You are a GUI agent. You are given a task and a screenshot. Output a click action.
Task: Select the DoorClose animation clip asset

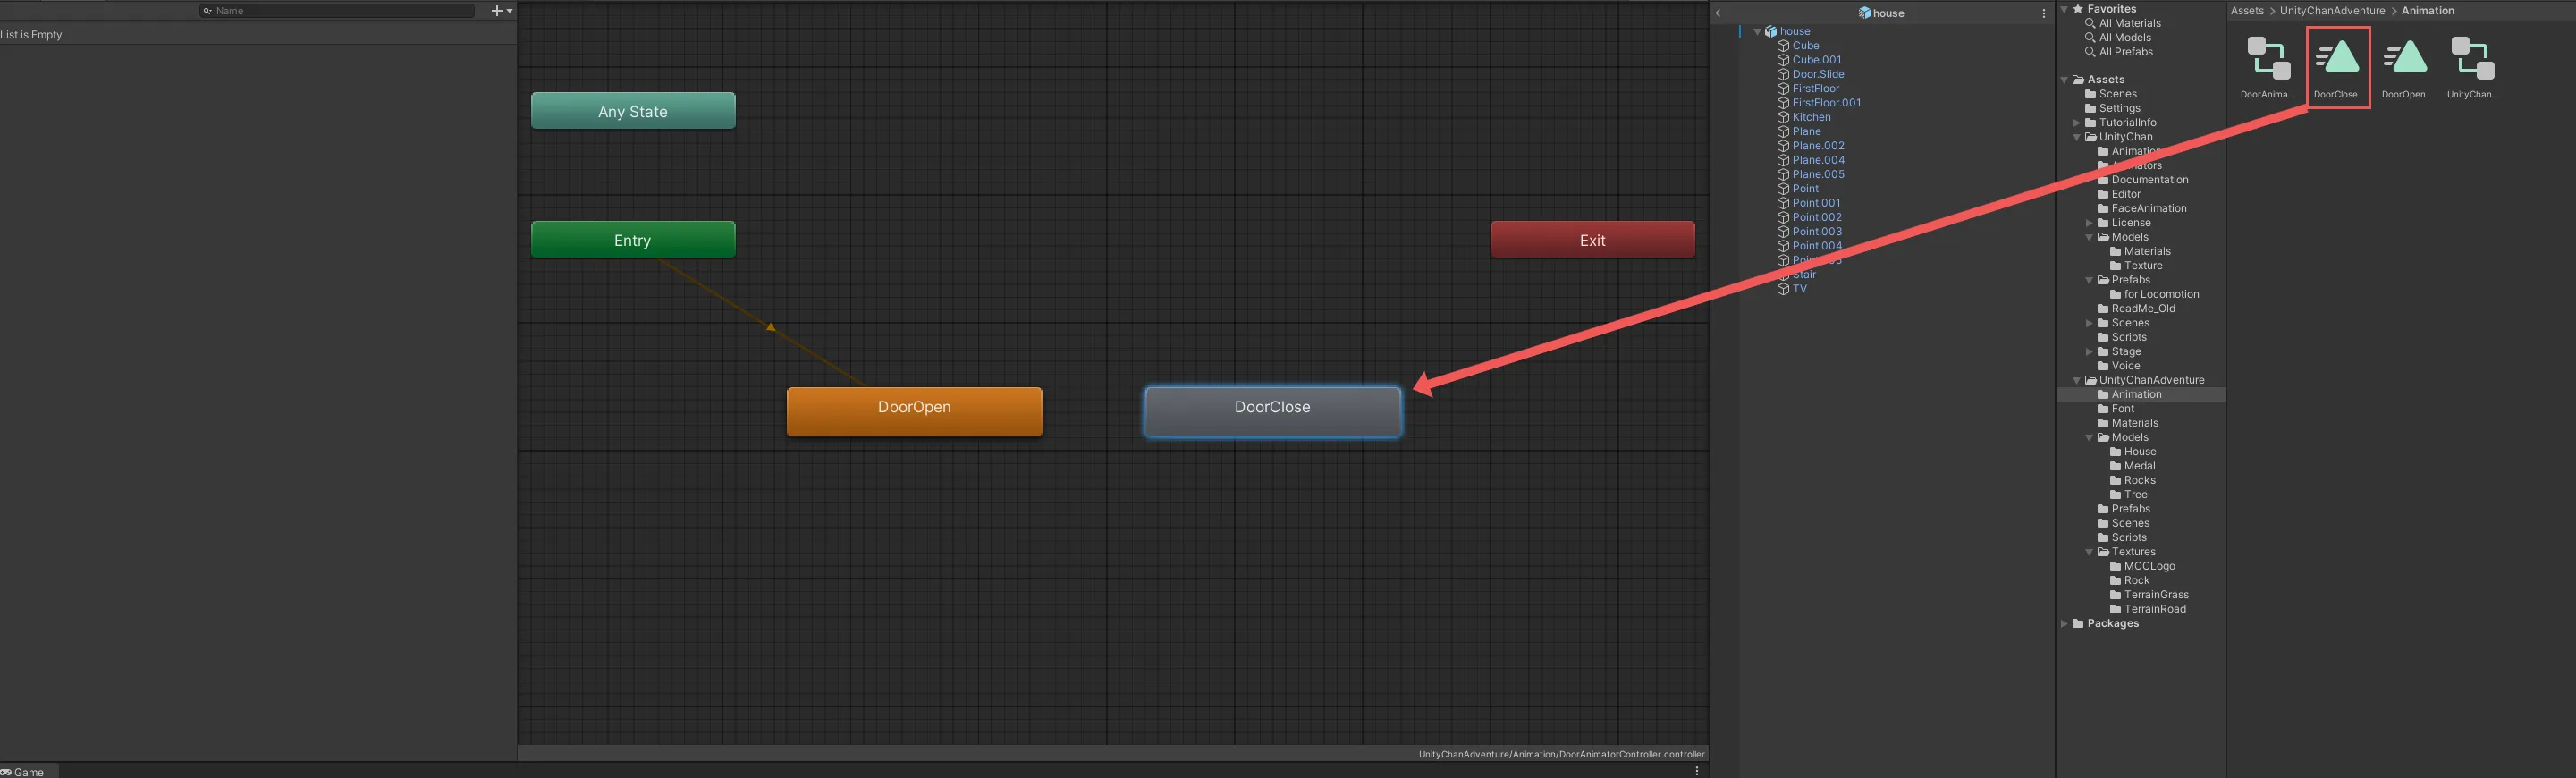click(2337, 61)
